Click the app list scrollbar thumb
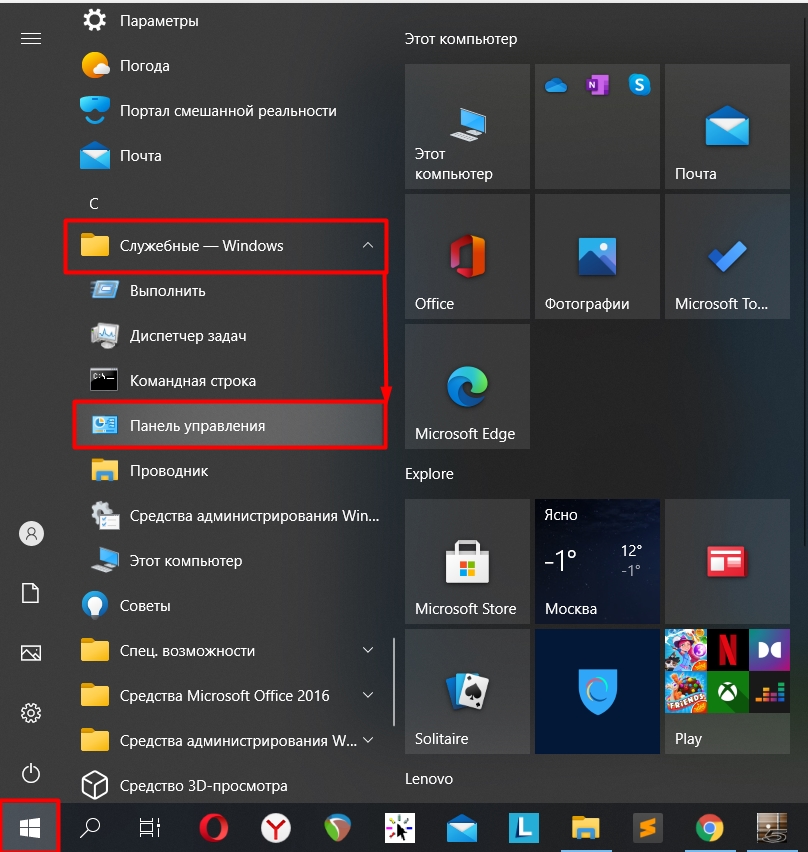 pyautogui.click(x=393, y=682)
